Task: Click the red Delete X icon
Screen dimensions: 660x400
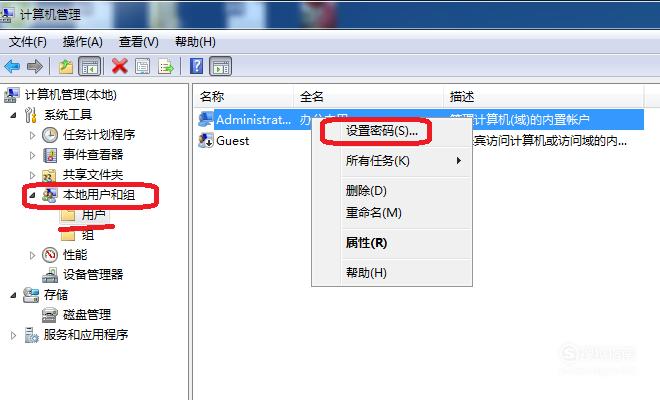Action: coord(120,66)
